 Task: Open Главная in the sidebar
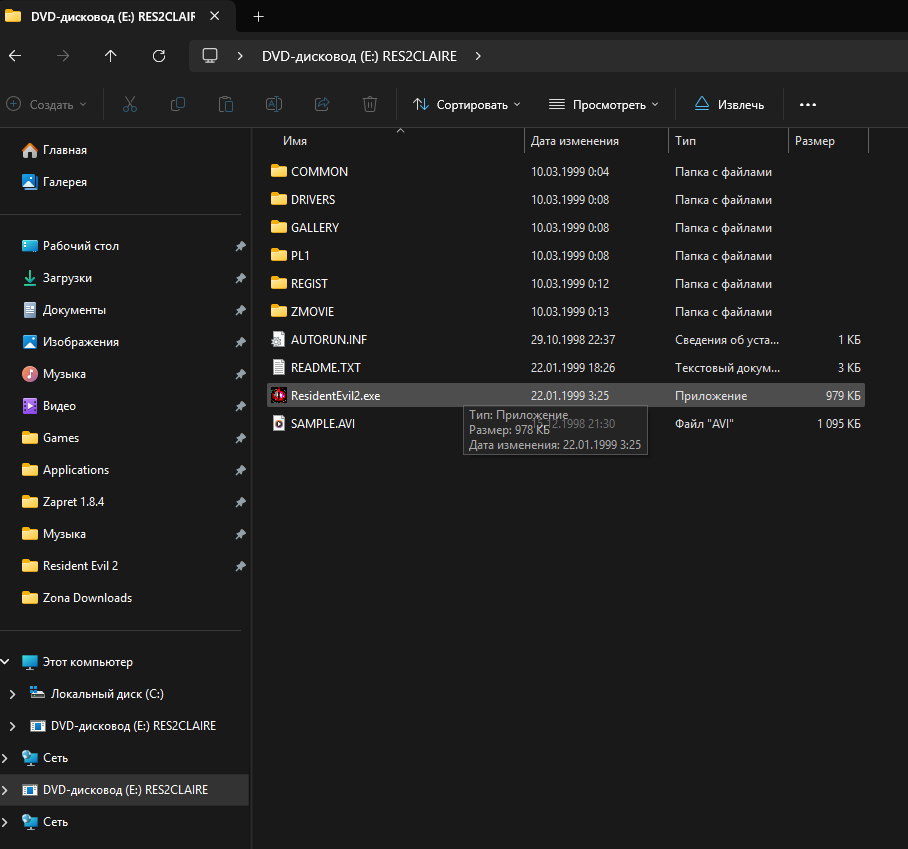(x=54, y=150)
